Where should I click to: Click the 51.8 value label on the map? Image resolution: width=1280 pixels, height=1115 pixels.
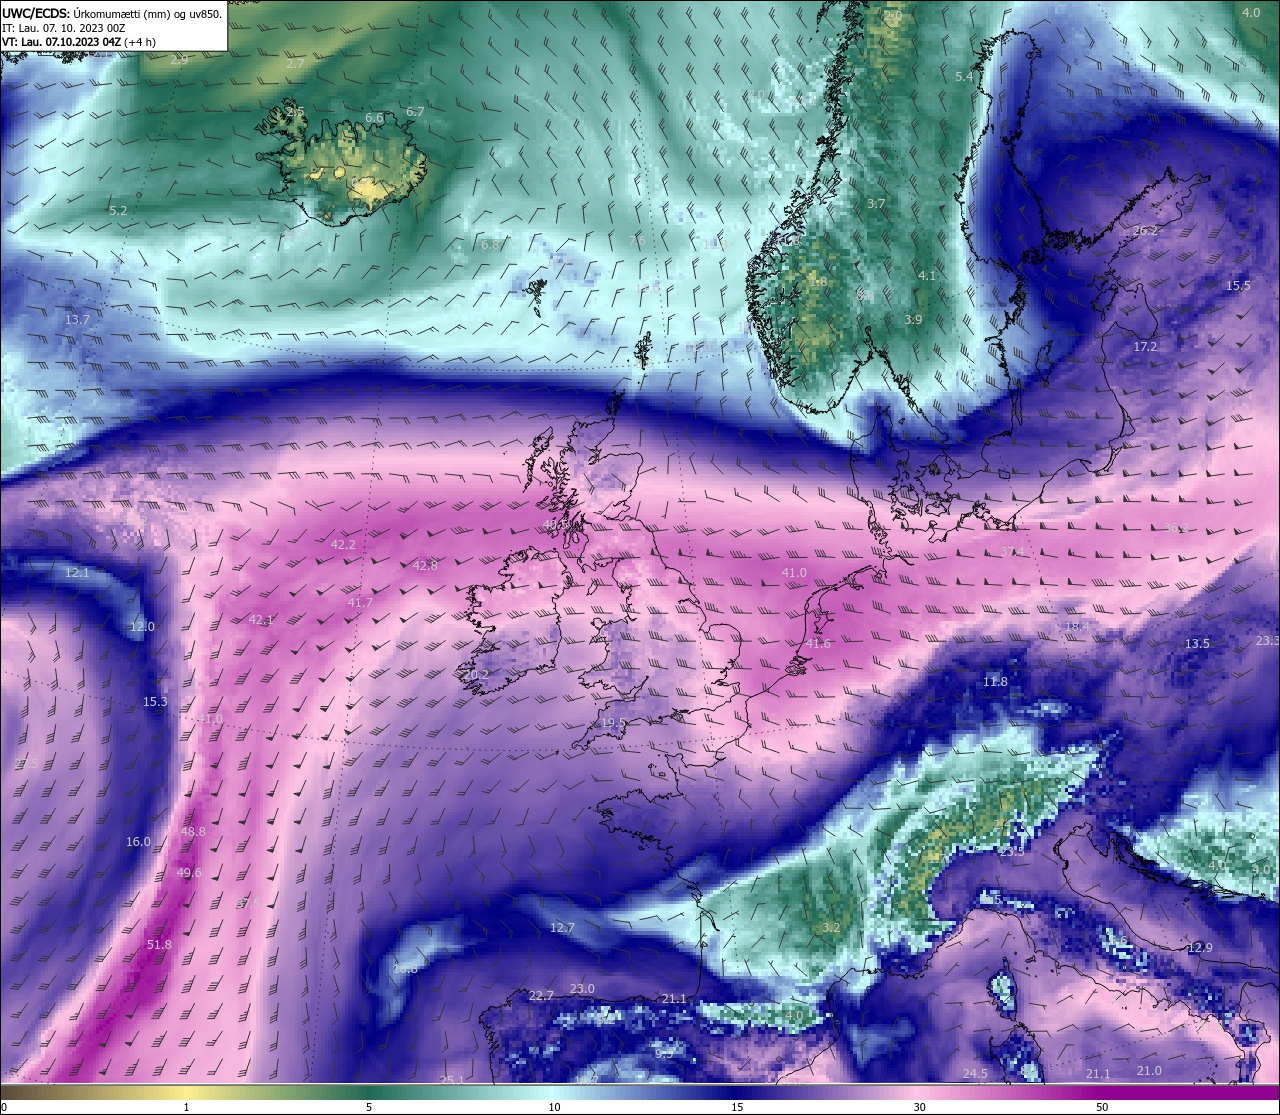point(159,944)
